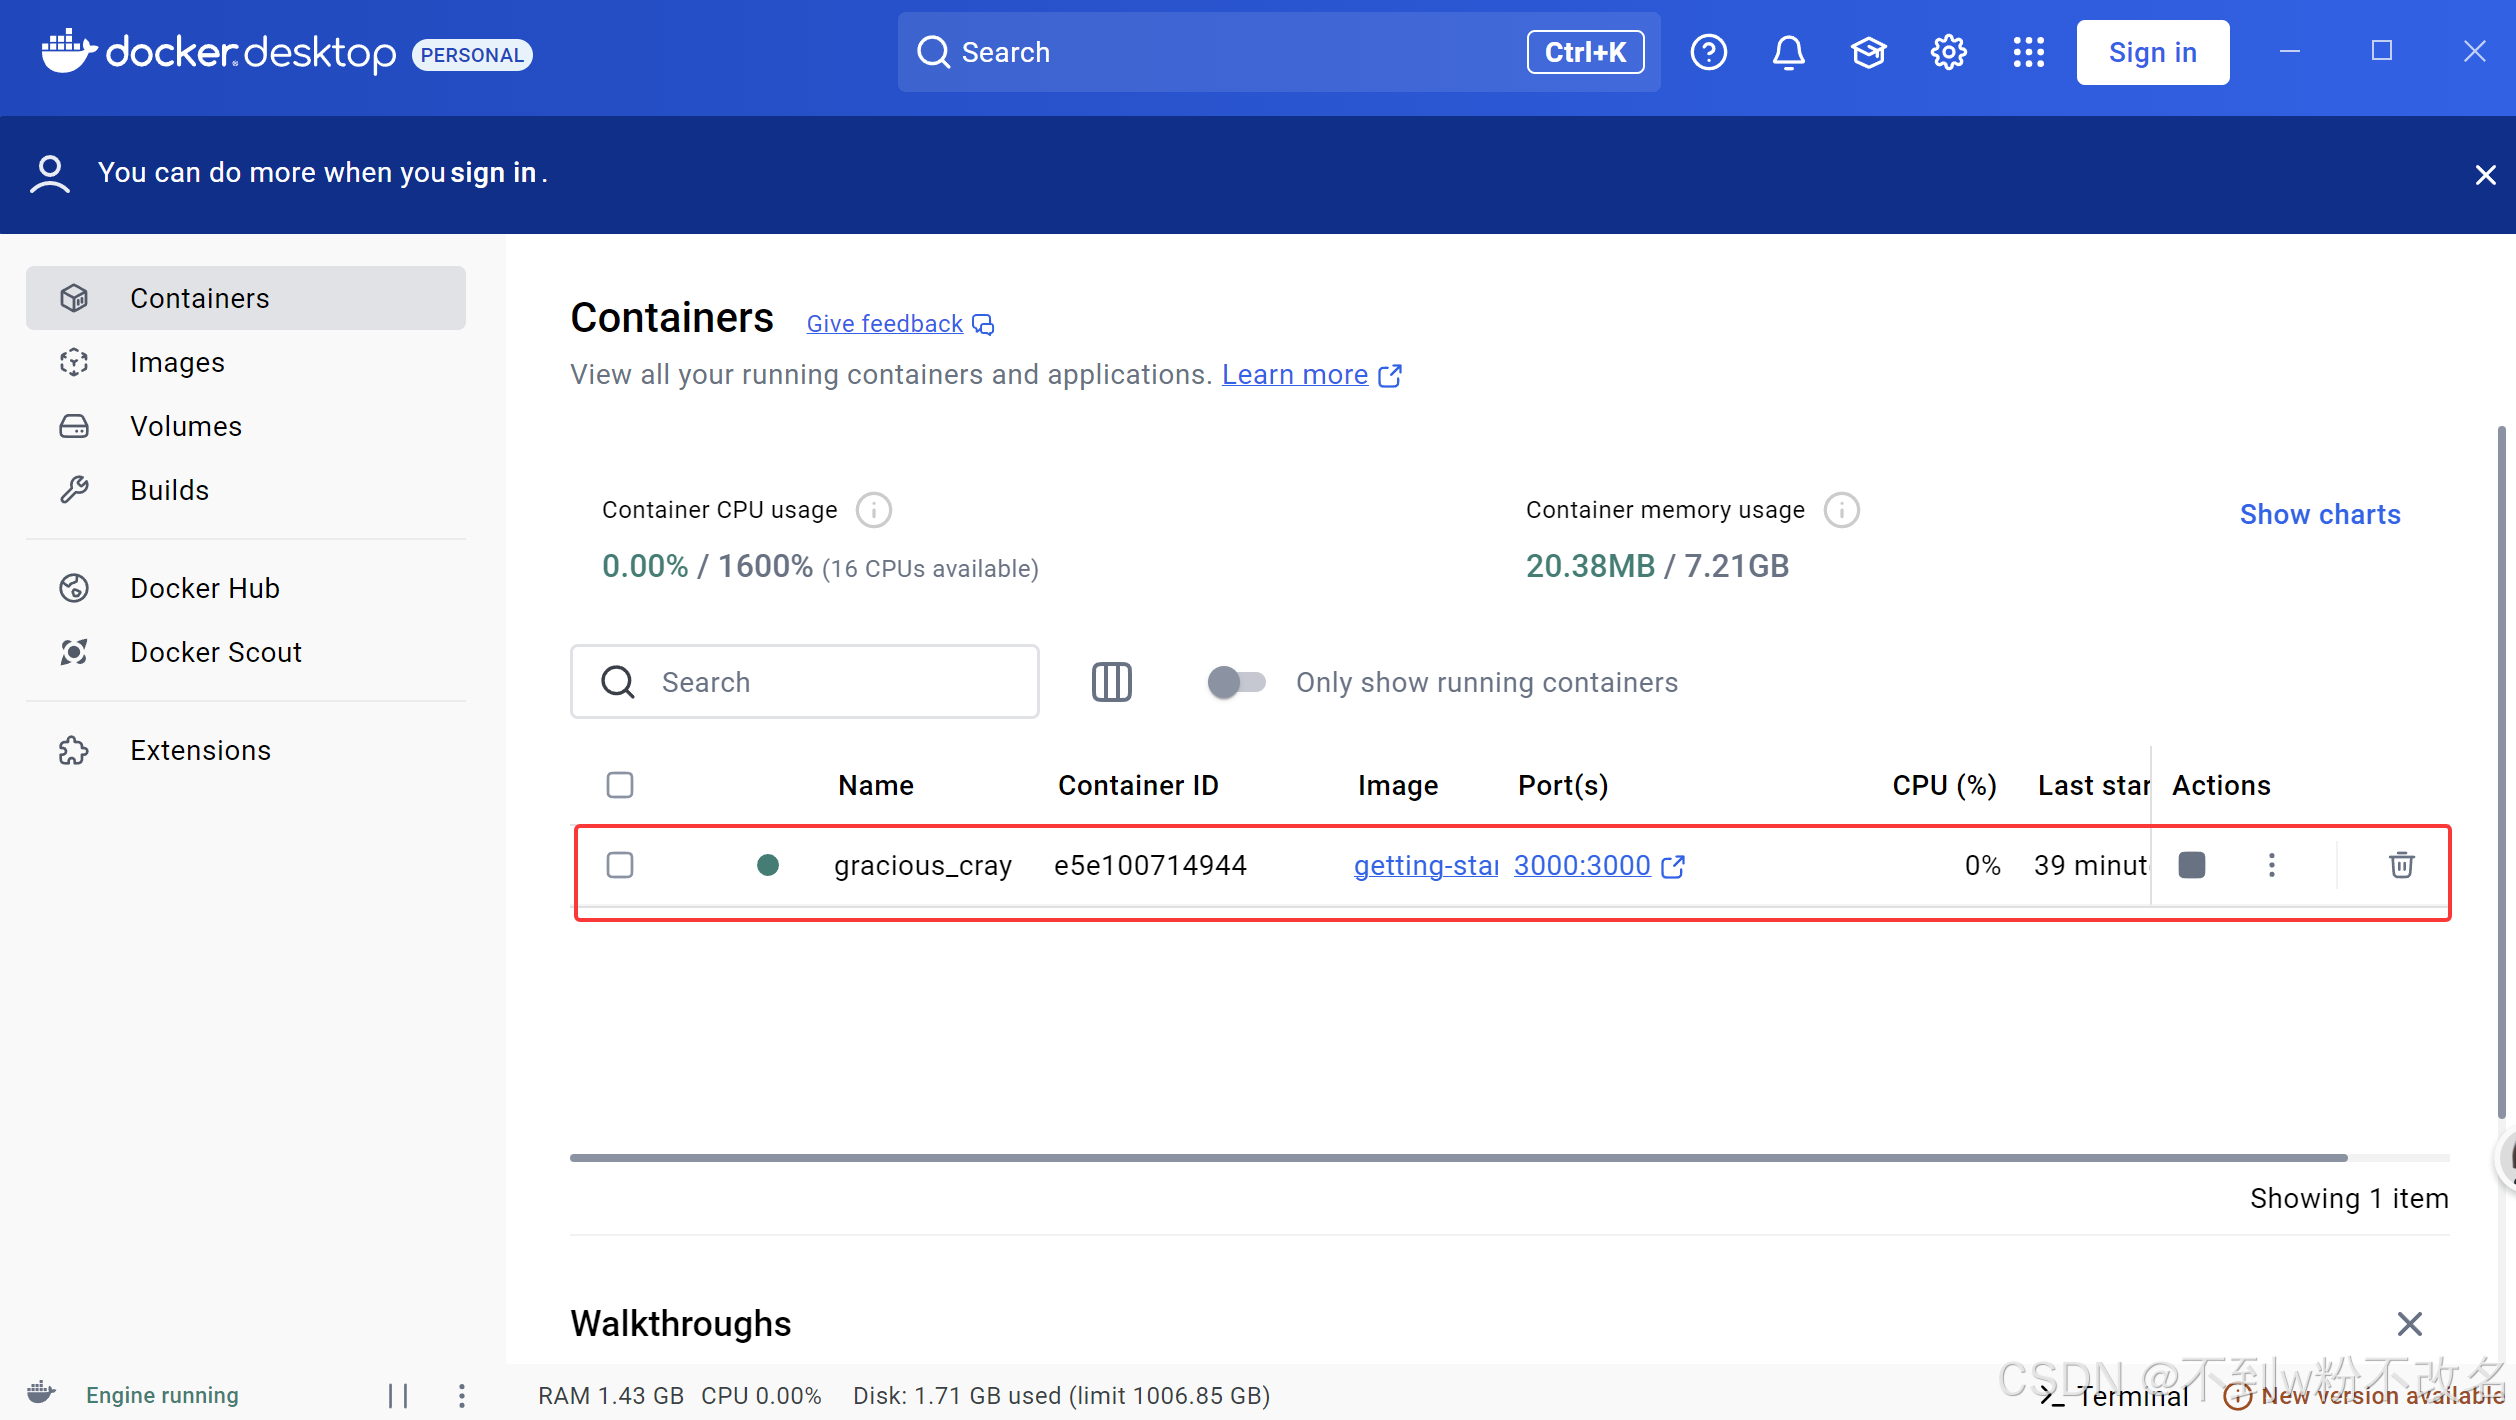The image size is (2516, 1420).
Task: Click the Port(s) column header
Action: pos(1562,786)
